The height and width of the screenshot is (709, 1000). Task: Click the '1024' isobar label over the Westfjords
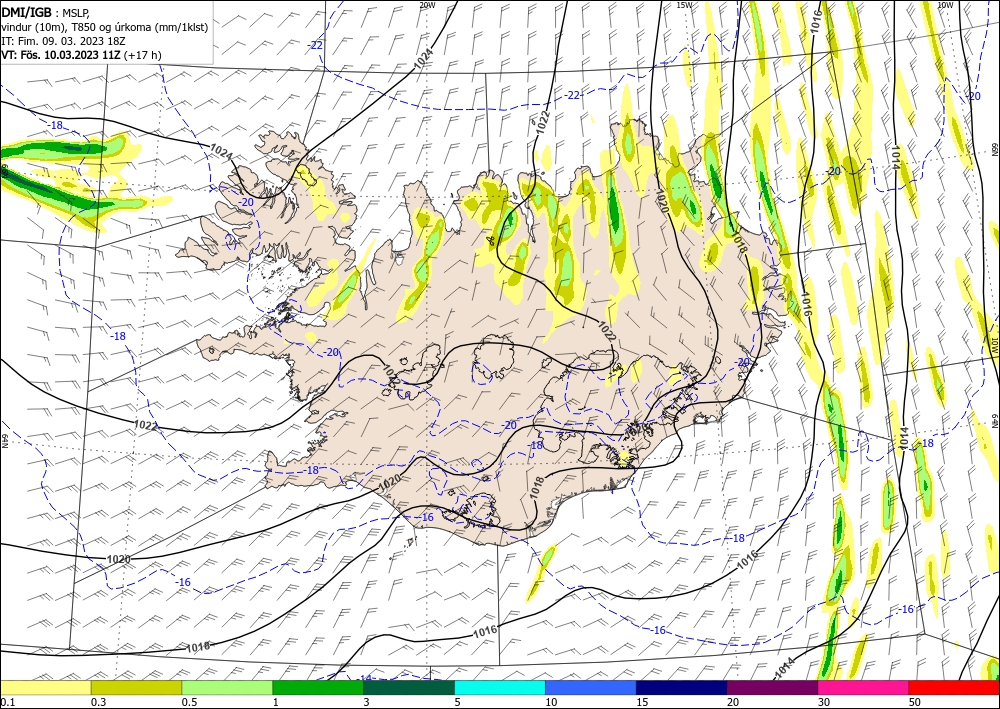(221, 152)
